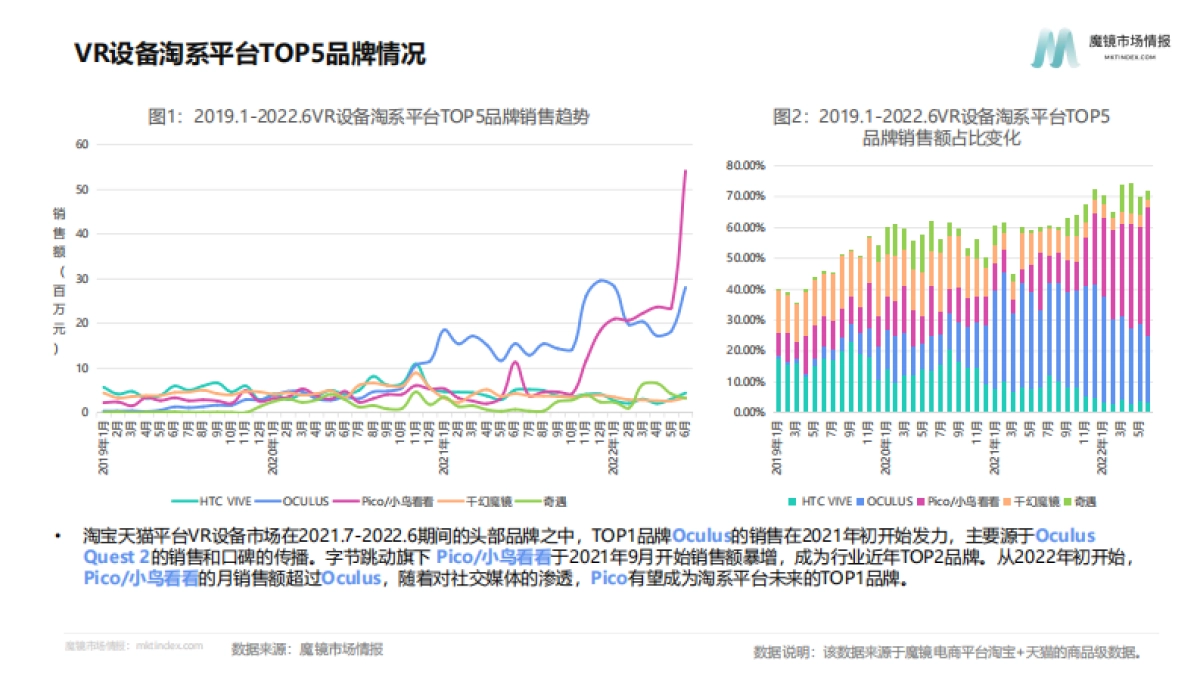
Task: Select Pico/小鸟看看 entry in bar chart legend
Action: 951,500
